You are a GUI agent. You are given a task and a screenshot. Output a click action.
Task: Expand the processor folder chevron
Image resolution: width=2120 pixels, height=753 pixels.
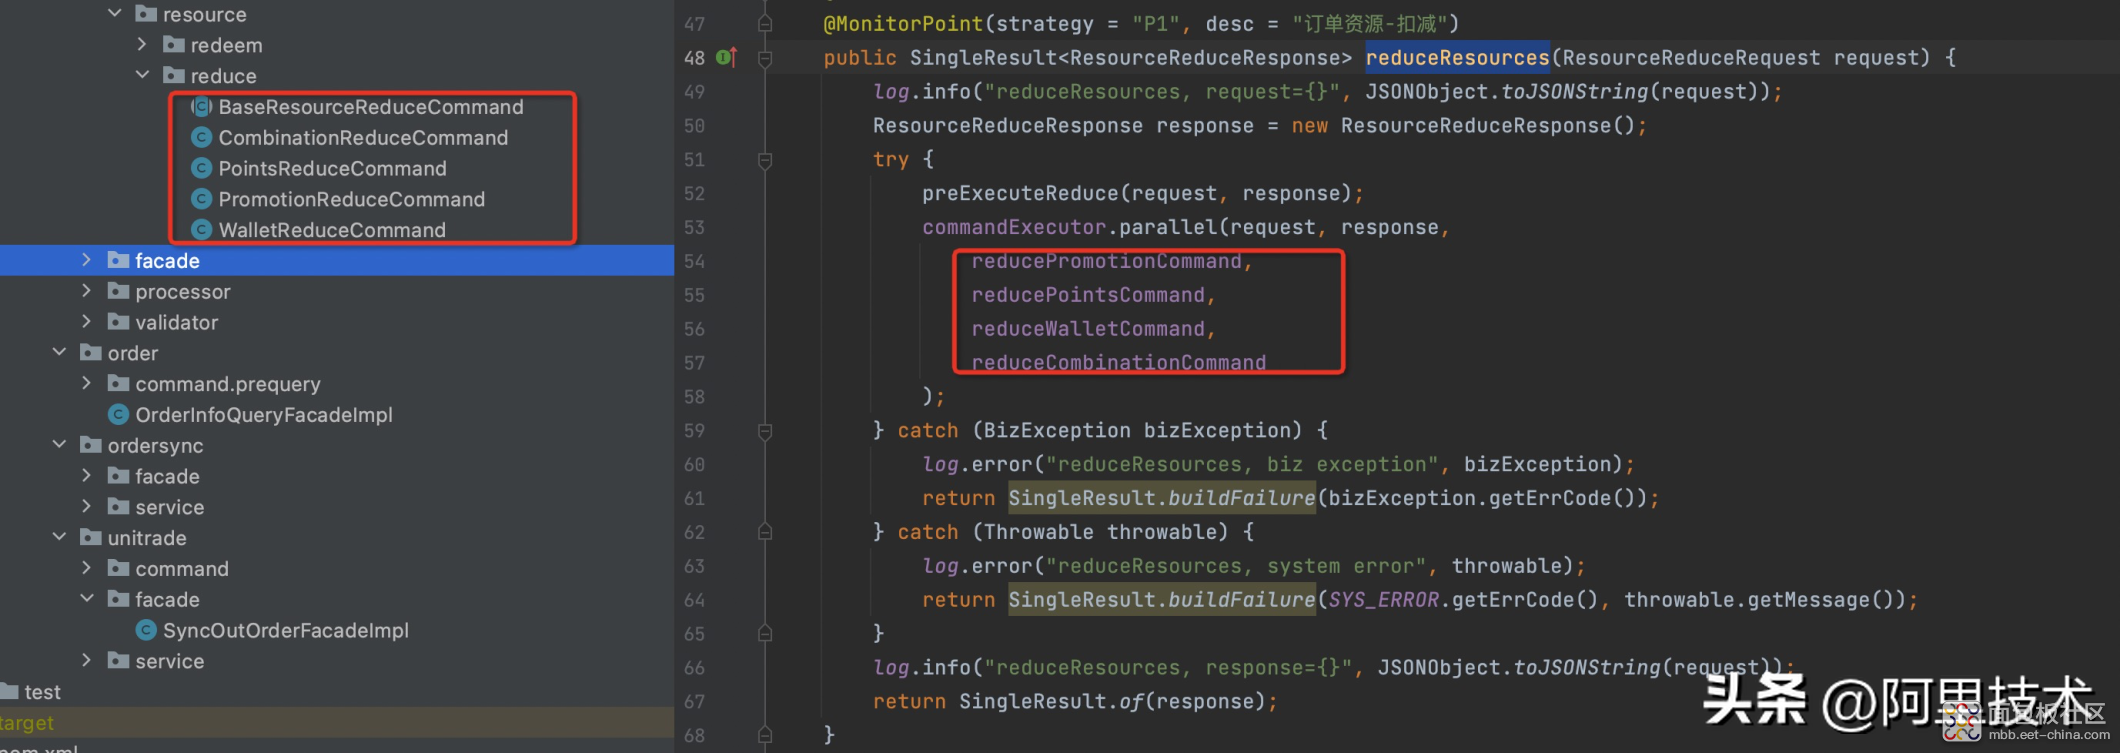coord(87,292)
